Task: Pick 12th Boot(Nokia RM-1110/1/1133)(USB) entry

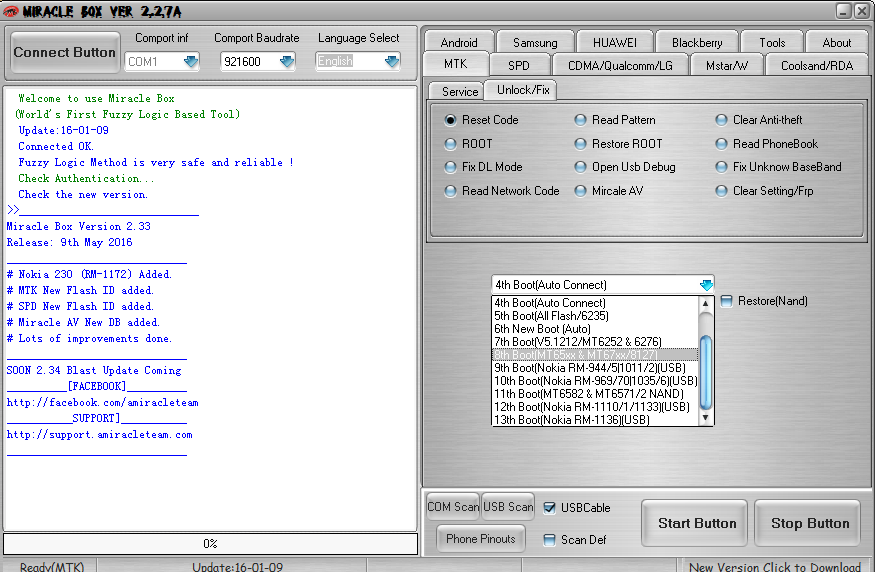Action: pyautogui.click(x=595, y=407)
